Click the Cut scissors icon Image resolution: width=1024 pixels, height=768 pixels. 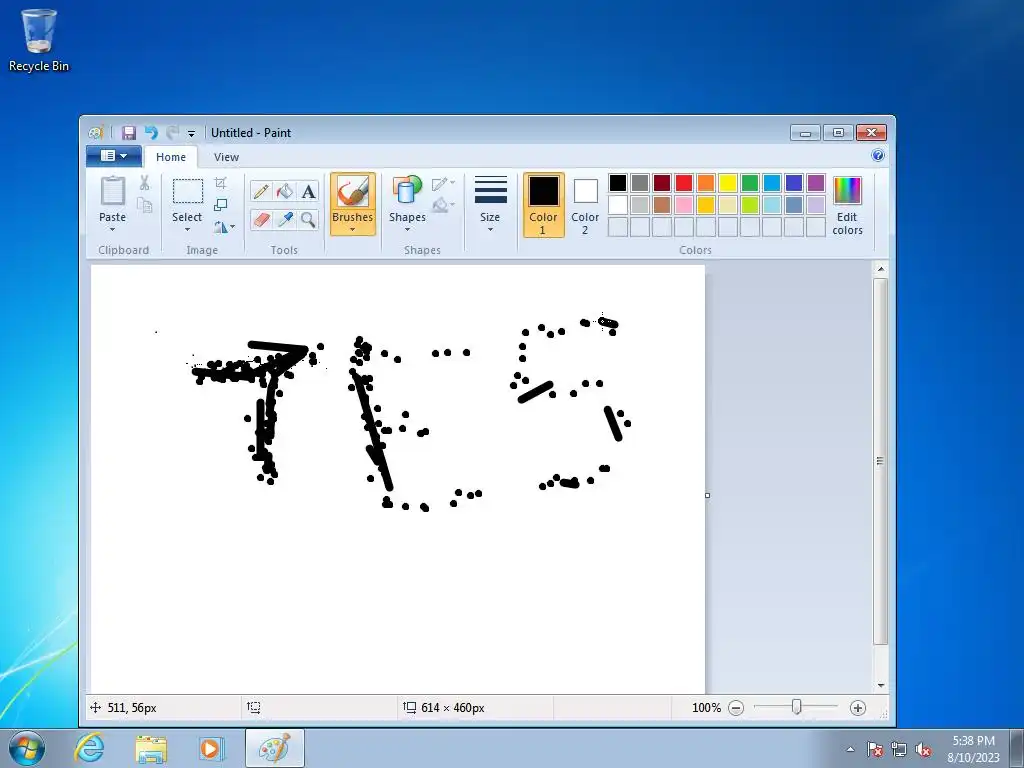point(144,183)
